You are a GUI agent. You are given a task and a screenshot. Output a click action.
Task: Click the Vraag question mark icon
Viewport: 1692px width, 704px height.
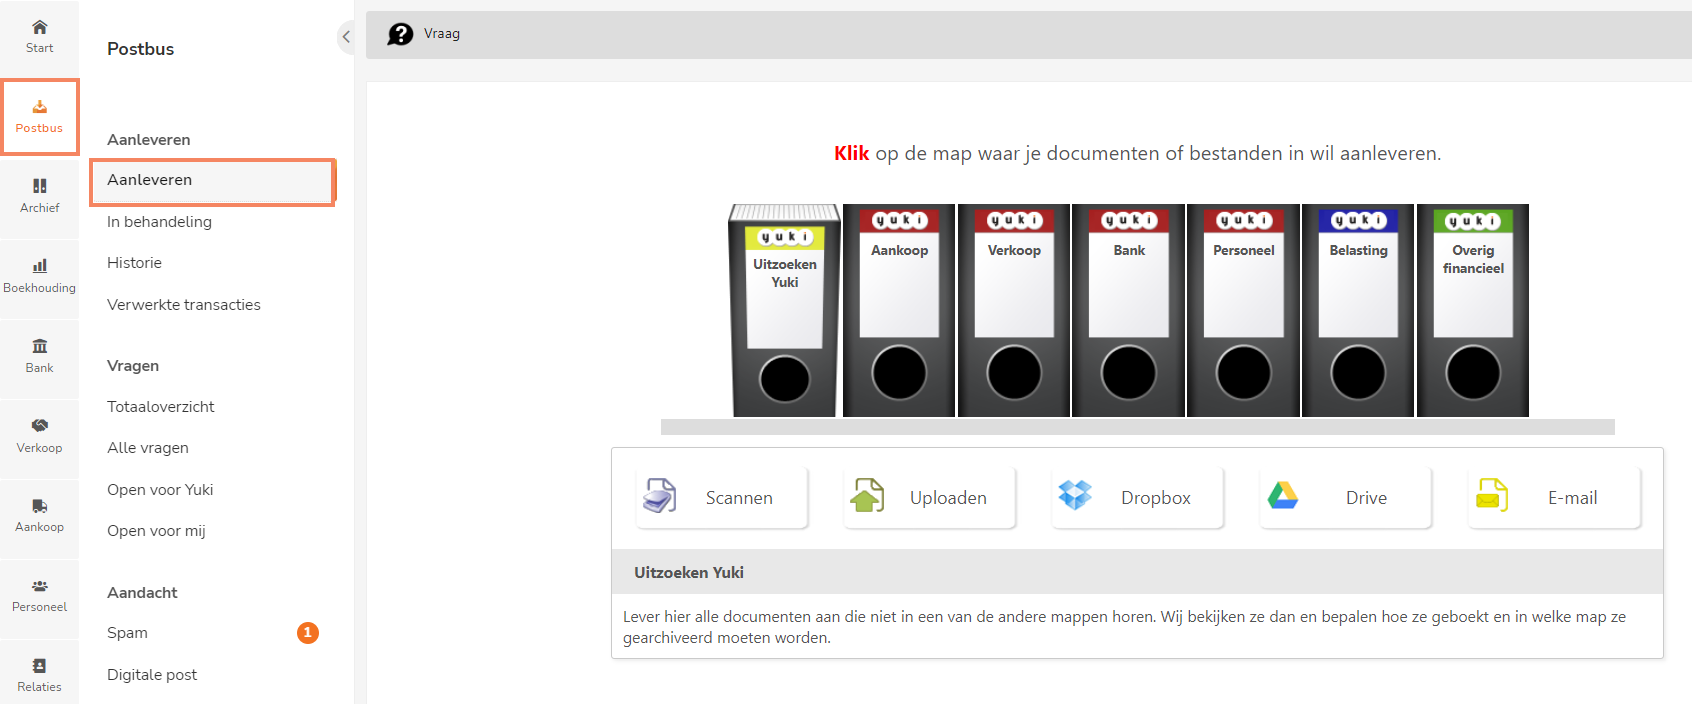tap(400, 34)
